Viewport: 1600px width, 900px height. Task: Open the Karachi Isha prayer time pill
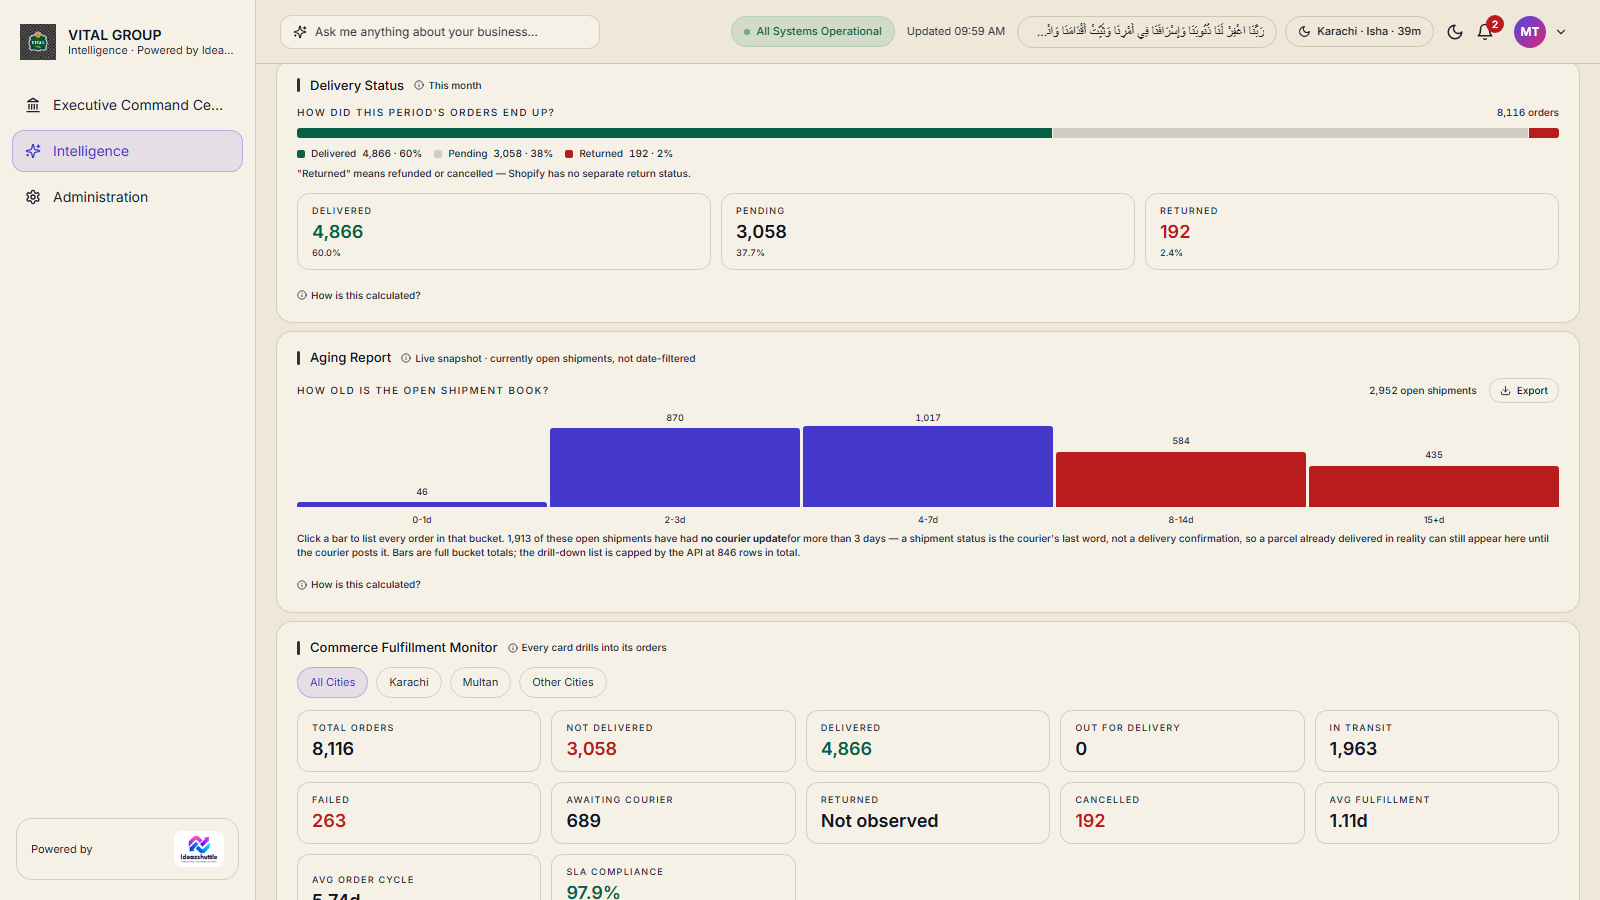coord(1359,31)
